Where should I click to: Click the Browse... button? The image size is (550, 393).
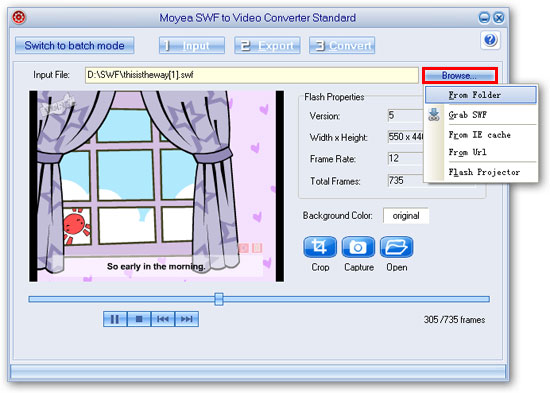click(459, 75)
